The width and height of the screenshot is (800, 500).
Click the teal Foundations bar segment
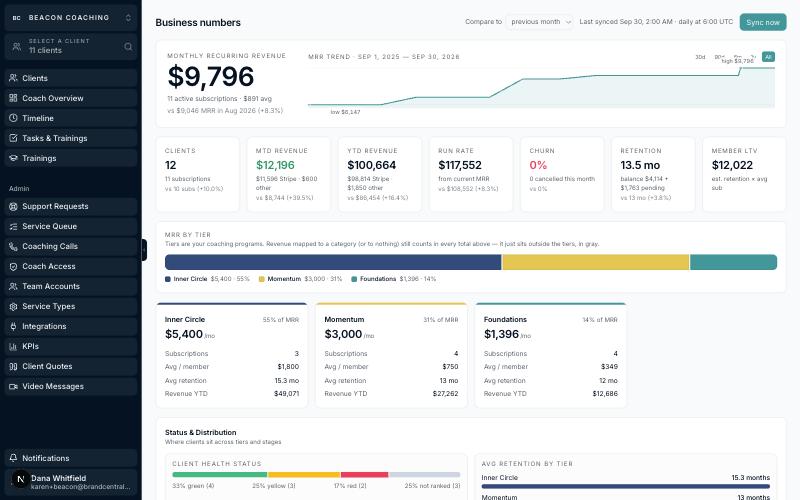pyautogui.click(x=733, y=262)
